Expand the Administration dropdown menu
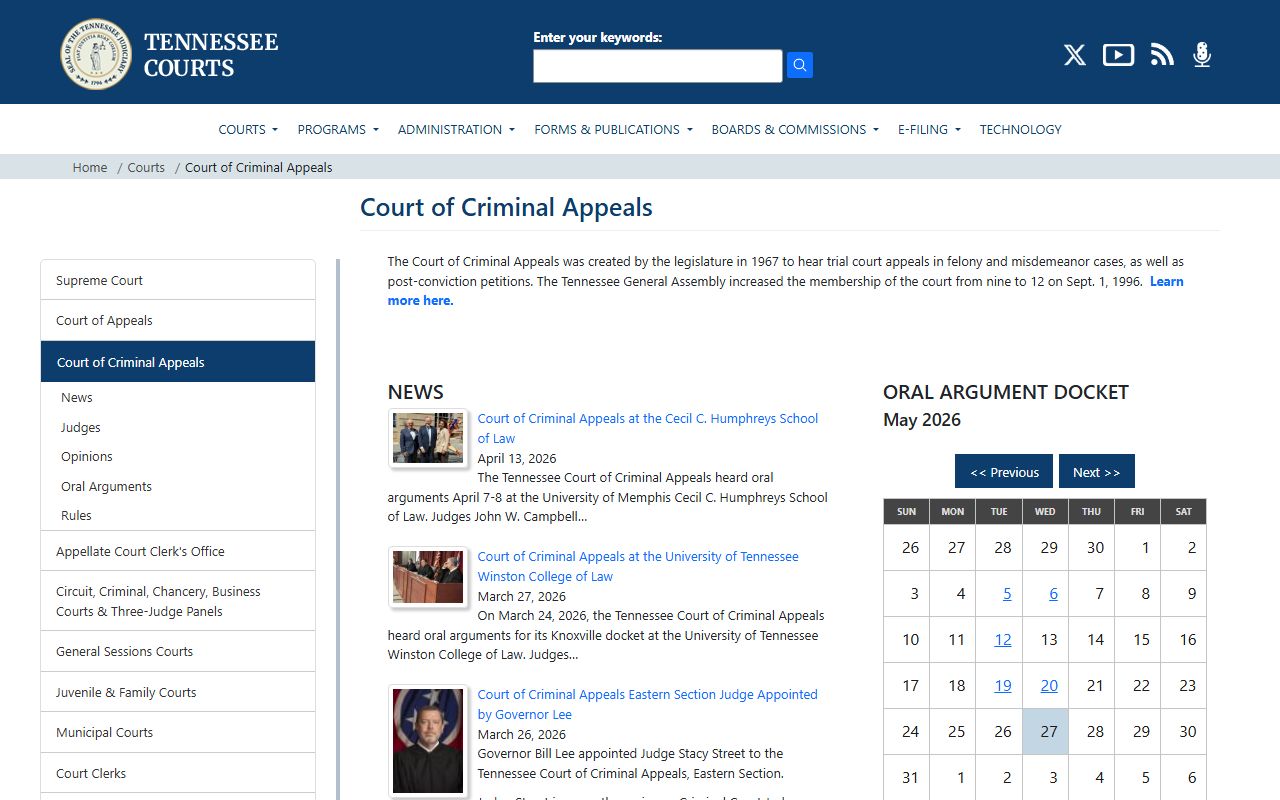Viewport: 1280px width, 800px height. point(456,129)
